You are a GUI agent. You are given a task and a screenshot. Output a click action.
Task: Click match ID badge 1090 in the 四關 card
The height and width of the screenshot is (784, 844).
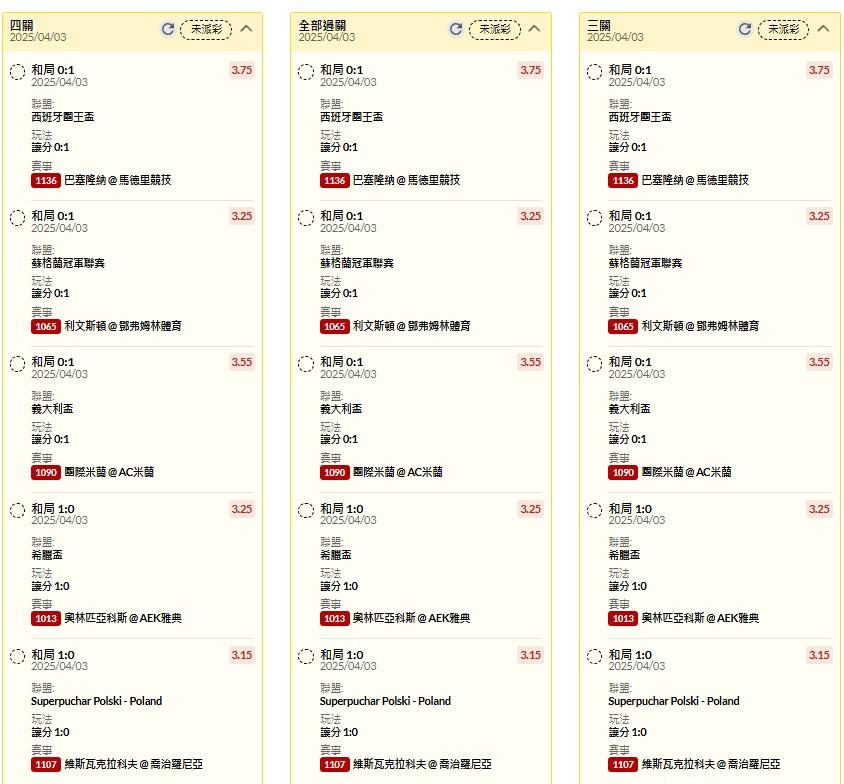[x=46, y=472]
